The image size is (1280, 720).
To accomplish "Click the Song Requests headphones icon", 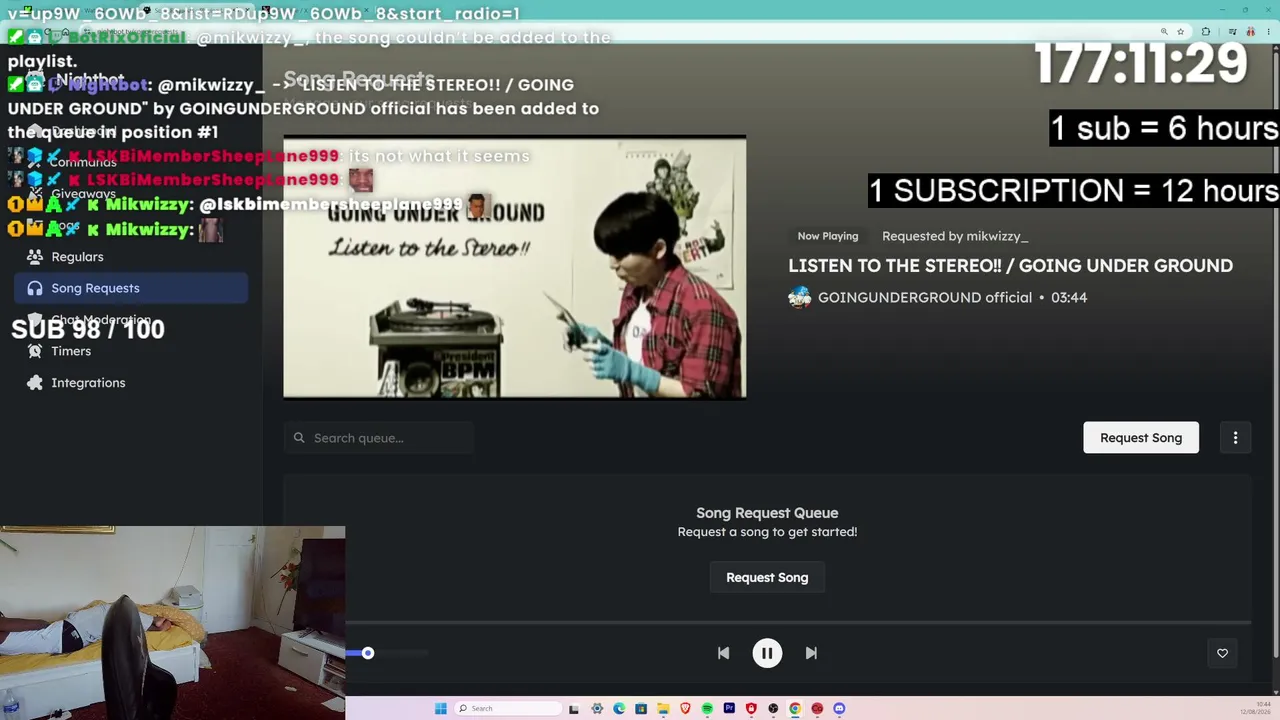I will coord(35,288).
